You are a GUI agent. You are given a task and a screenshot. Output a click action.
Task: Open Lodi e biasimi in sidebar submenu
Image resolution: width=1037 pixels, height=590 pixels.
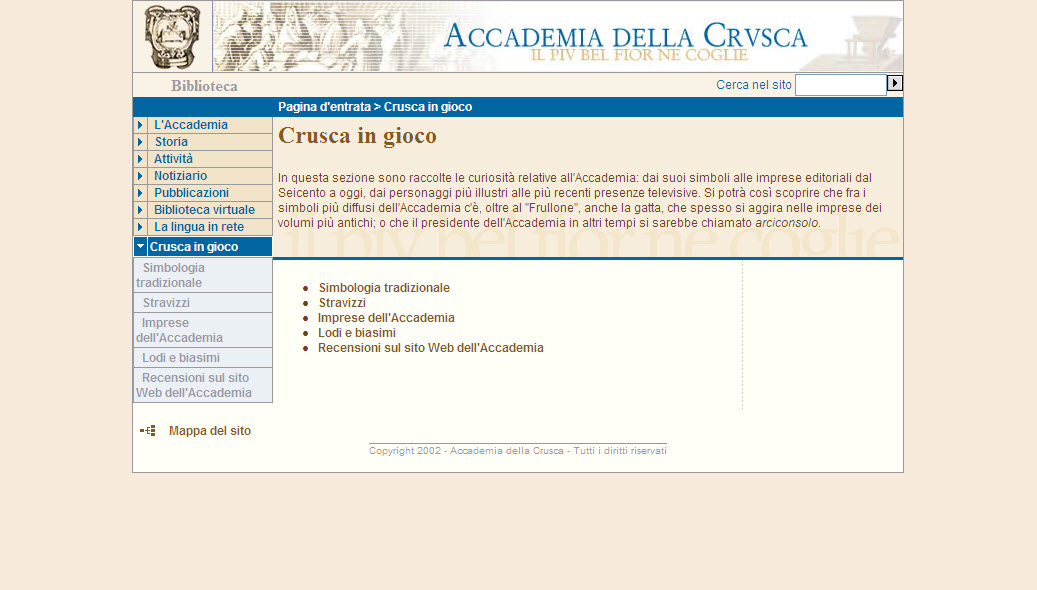(x=202, y=358)
